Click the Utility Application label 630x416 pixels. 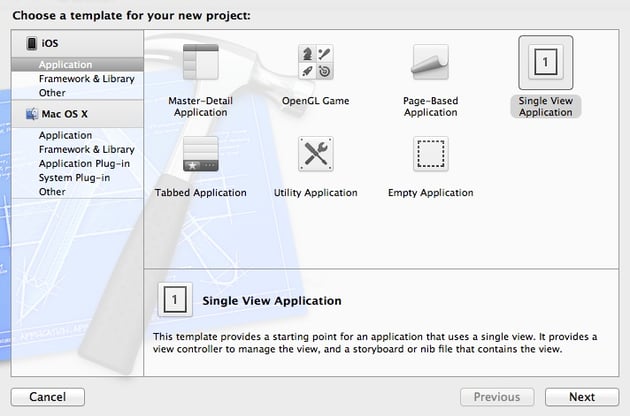[x=315, y=193]
